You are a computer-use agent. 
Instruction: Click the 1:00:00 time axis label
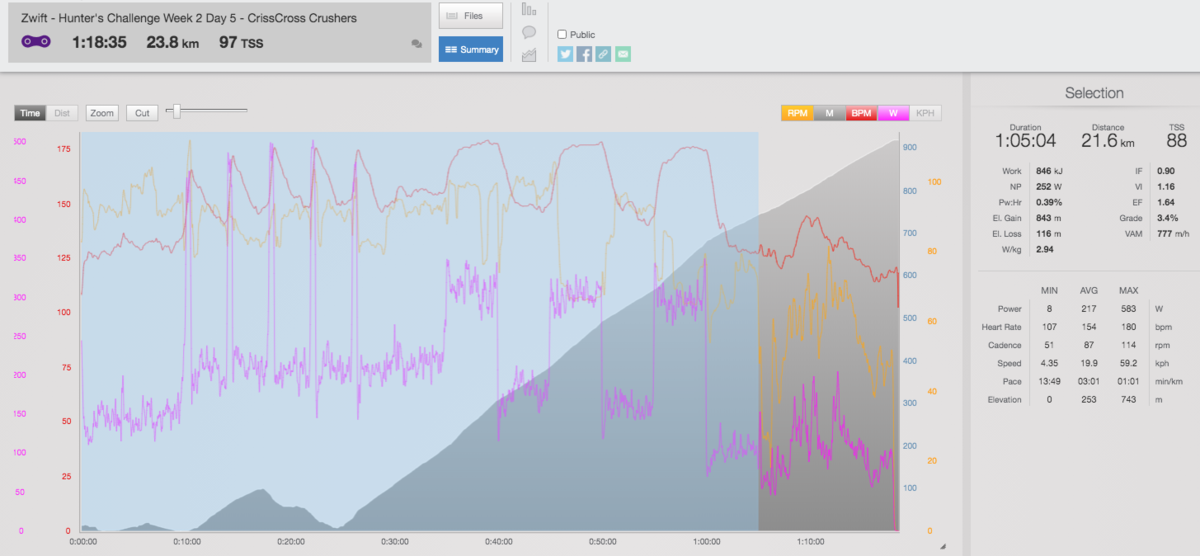706,542
